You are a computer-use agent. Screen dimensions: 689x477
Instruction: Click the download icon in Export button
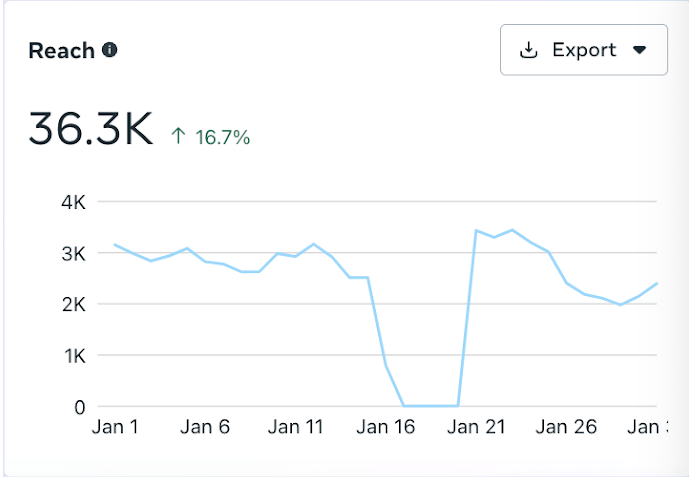tap(529, 50)
